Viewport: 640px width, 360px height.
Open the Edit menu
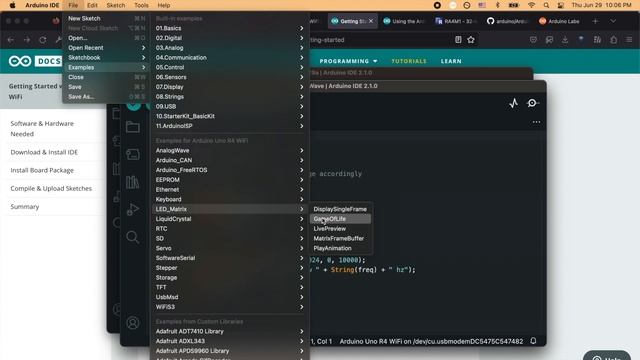coord(92,5)
